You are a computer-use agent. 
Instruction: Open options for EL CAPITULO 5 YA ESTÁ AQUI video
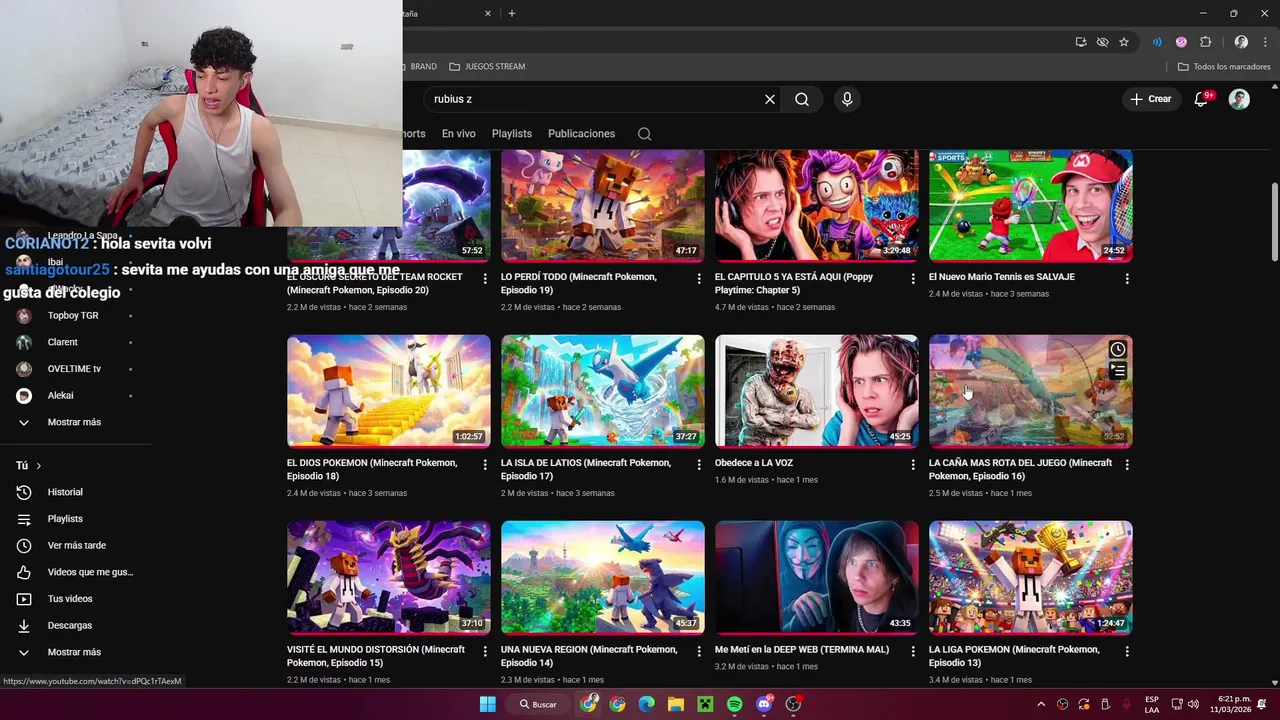912,278
